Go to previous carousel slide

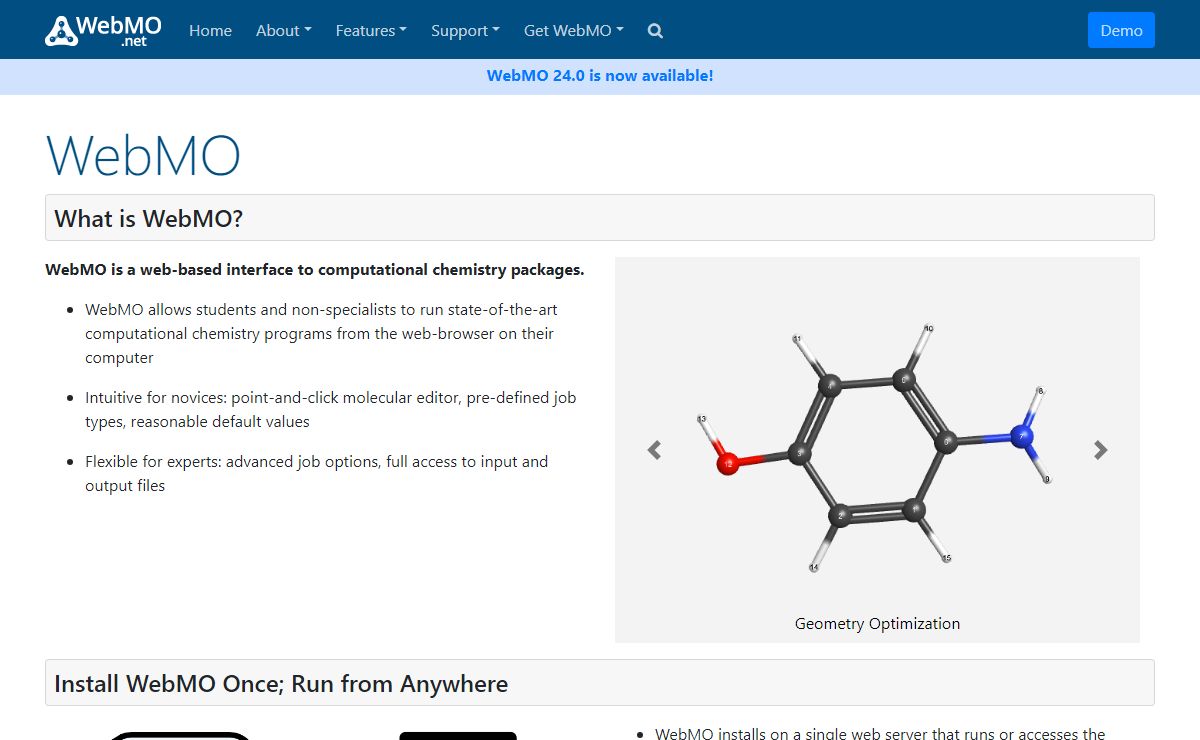(x=654, y=450)
